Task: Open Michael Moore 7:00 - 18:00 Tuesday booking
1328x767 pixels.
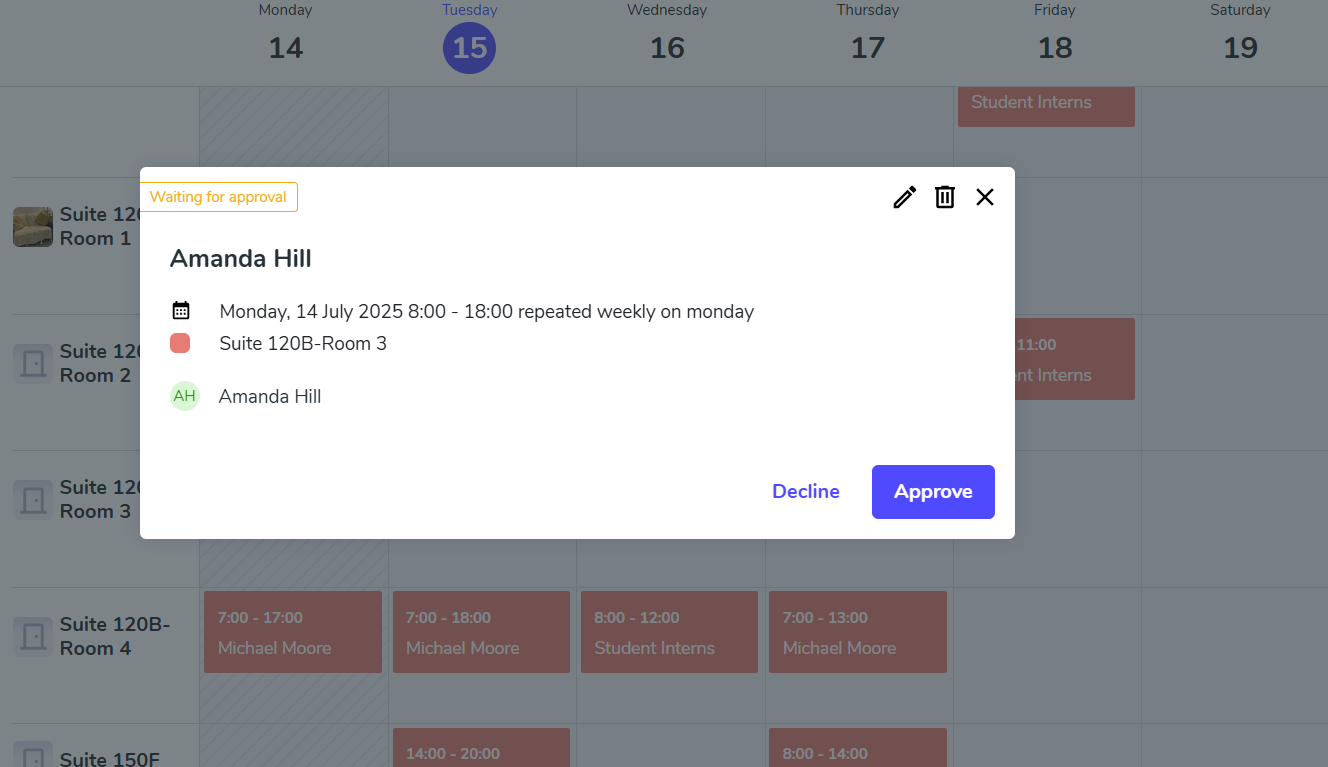Action: pos(481,632)
